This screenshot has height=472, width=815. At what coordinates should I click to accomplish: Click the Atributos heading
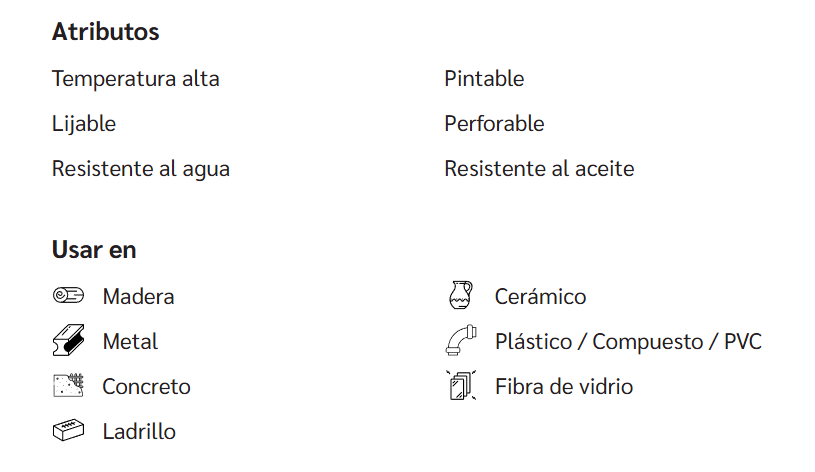(105, 32)
